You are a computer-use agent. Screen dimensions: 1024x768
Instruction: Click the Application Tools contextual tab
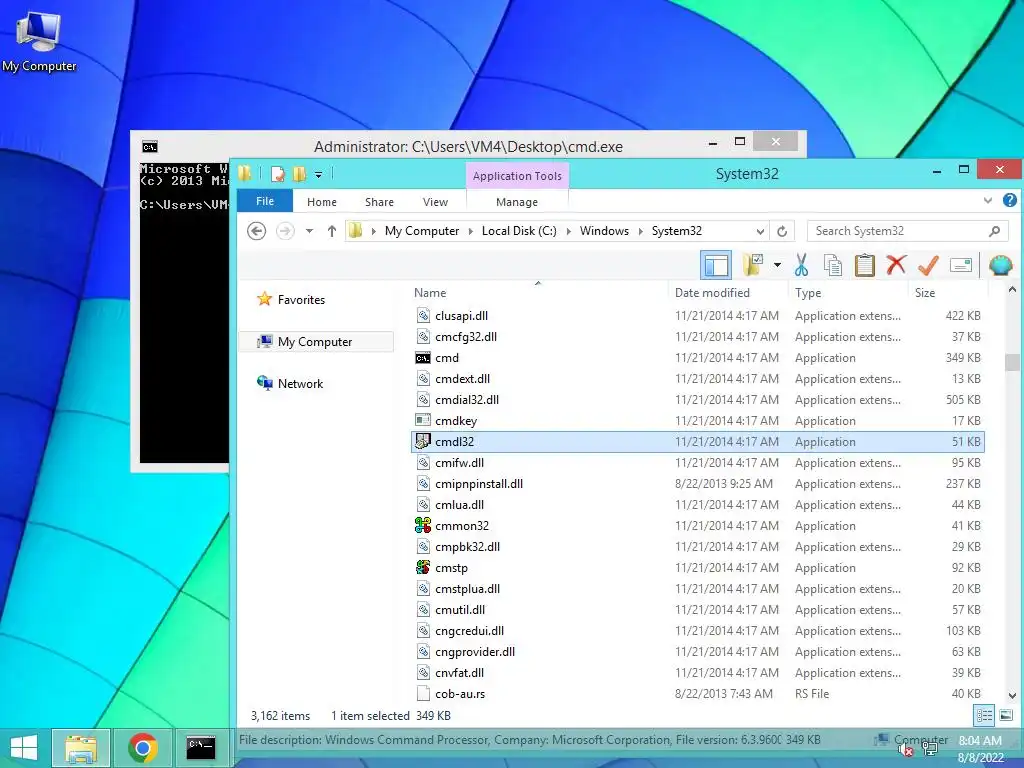pos(517,176)
